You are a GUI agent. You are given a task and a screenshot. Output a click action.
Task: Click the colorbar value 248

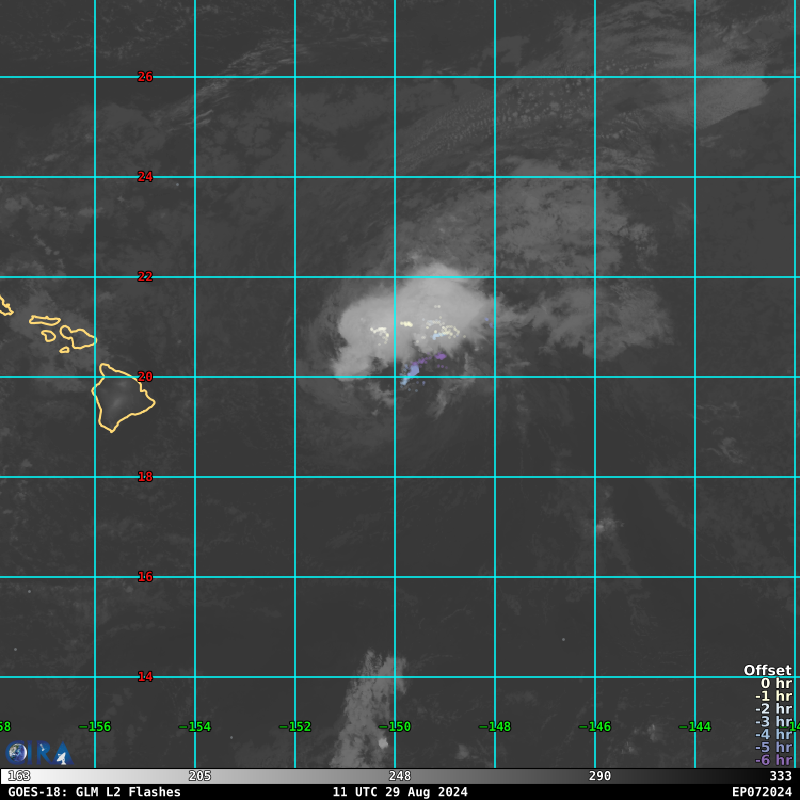[x=399, y=776]
